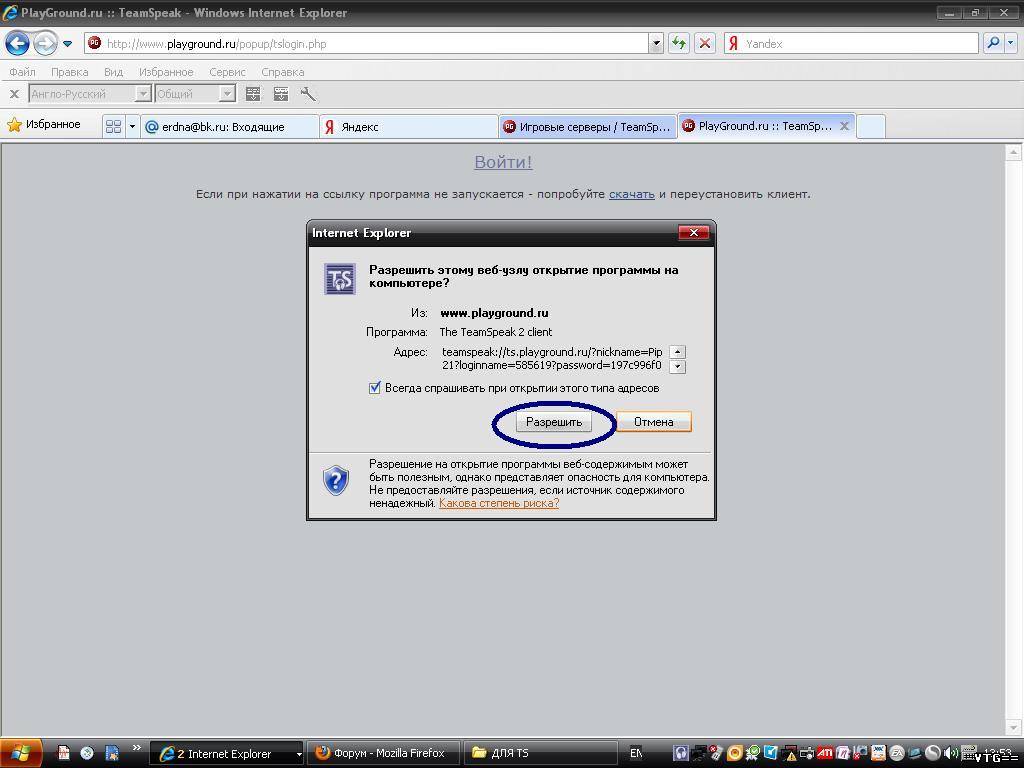Switch to the Яндекс tab
Image resolution: width=1024 pixels, height=768 pixels.
pyautogui.click(x=409, y=127)
